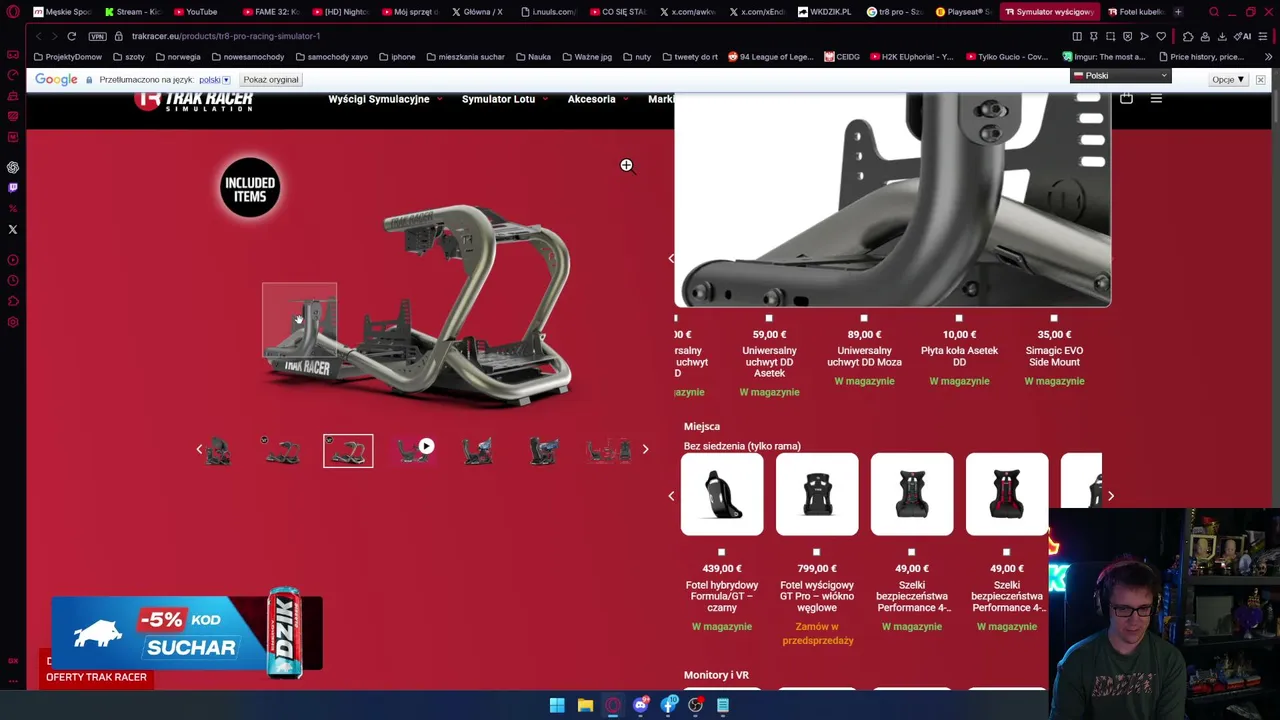Show more bookmarks with double chevron
This screenshot has height=720, width=1280.
click(x=1268, y=57)
